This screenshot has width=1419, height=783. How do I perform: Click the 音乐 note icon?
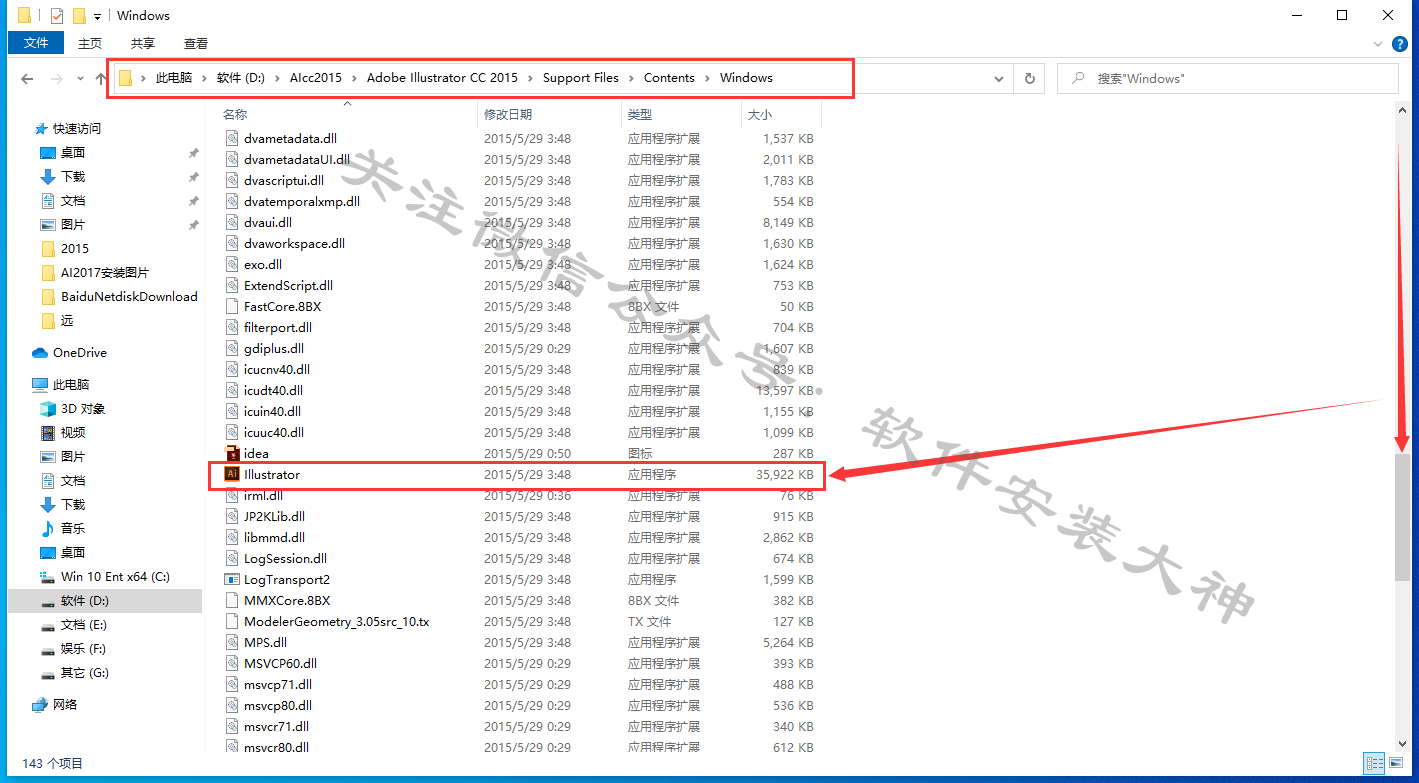point(47,528)
